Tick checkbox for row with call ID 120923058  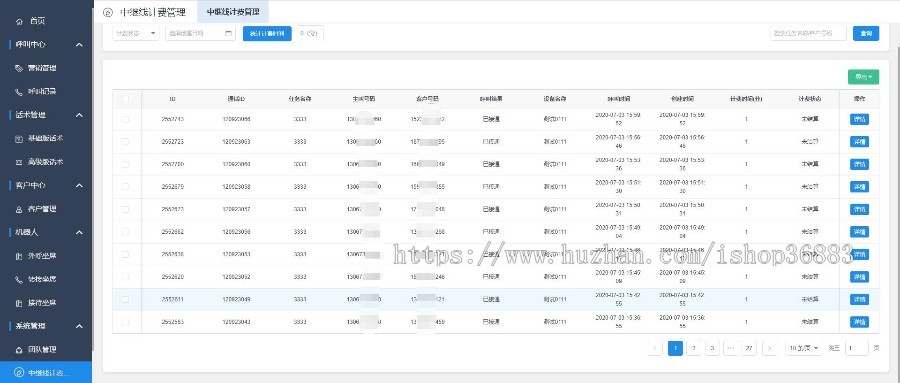pyautogui.click(x=125, y=187)
